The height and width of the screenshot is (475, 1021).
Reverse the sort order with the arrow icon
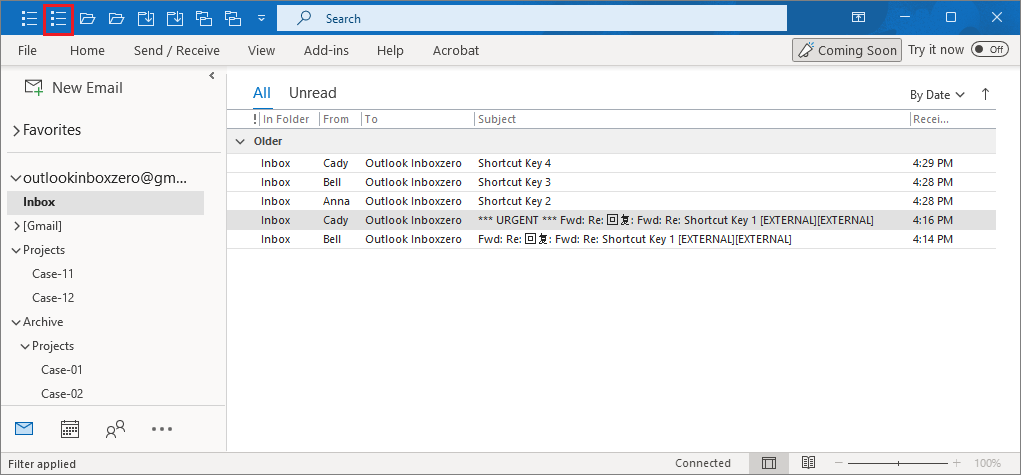[x=985, y=94]
